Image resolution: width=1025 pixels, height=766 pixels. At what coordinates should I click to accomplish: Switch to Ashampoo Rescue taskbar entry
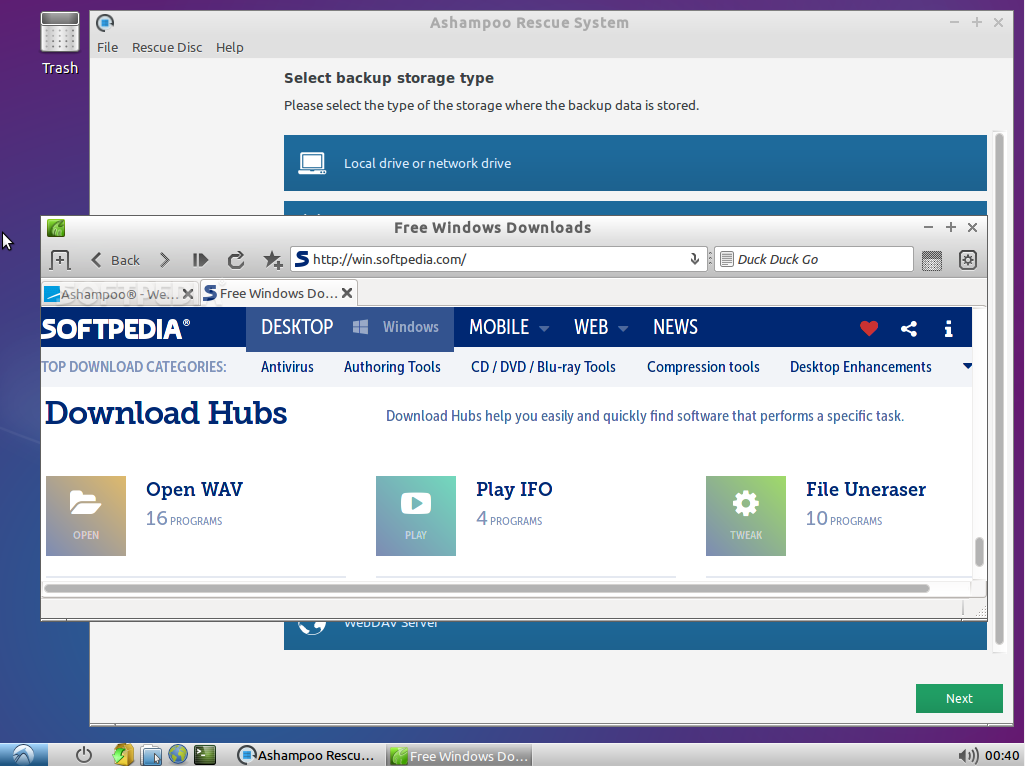[x=305, y=755]
